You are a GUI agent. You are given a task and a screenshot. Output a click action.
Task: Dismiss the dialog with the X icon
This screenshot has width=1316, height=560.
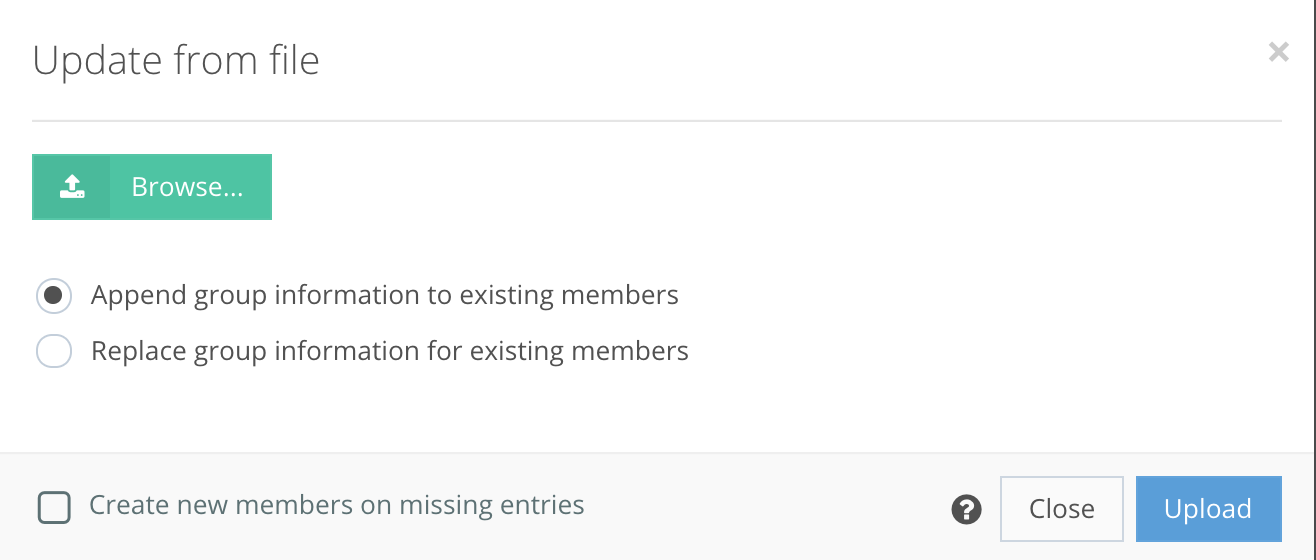[x=1278, y=52]
